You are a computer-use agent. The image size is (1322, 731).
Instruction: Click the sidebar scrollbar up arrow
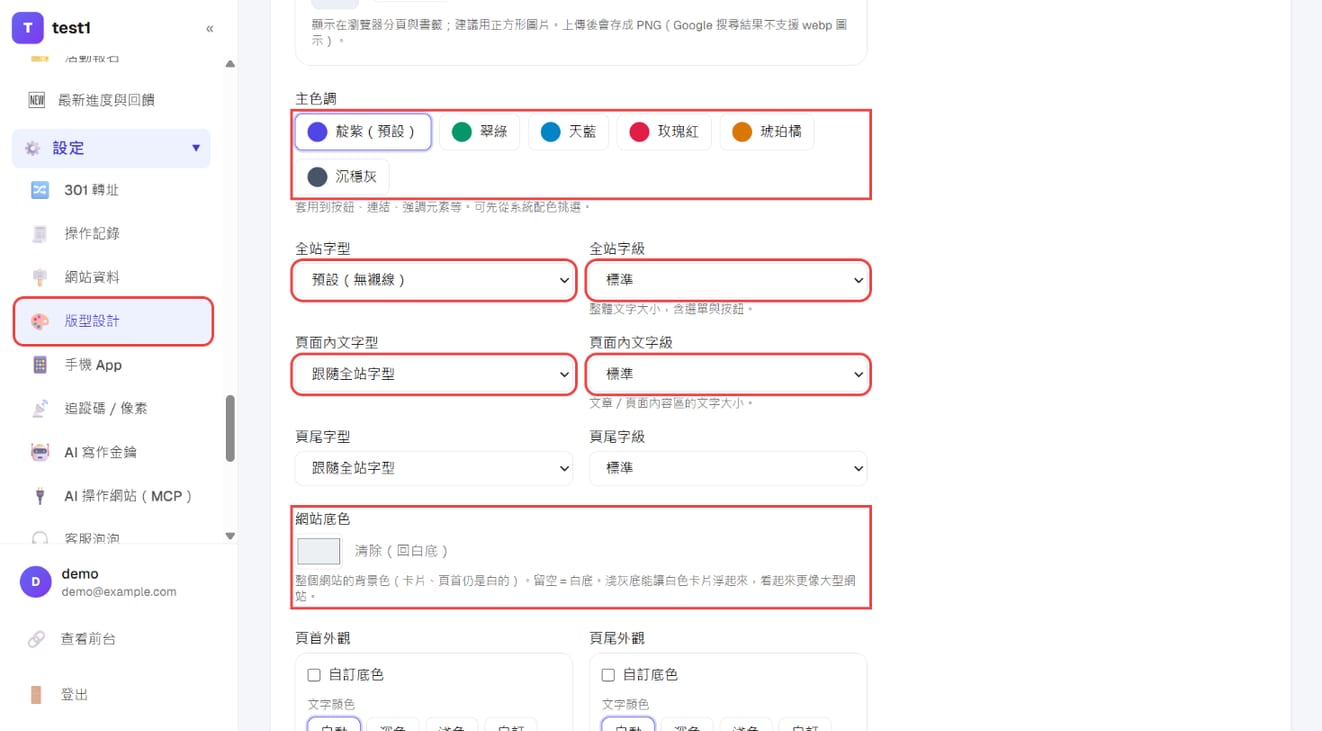click(230, 64)
